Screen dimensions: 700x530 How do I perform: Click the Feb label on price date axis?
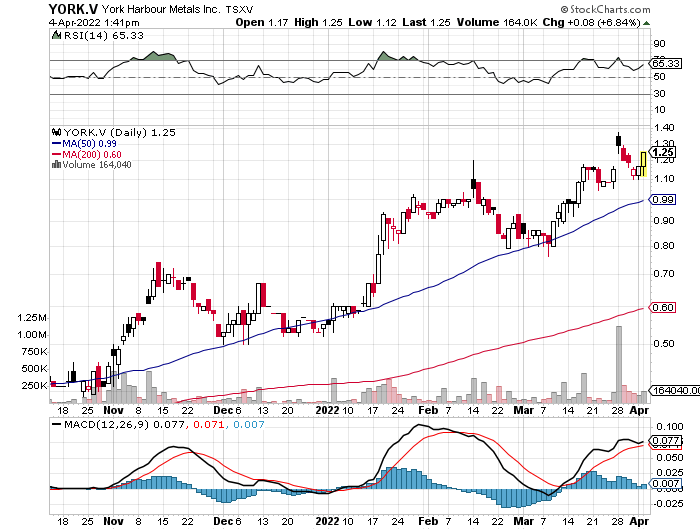coord(428,410)
